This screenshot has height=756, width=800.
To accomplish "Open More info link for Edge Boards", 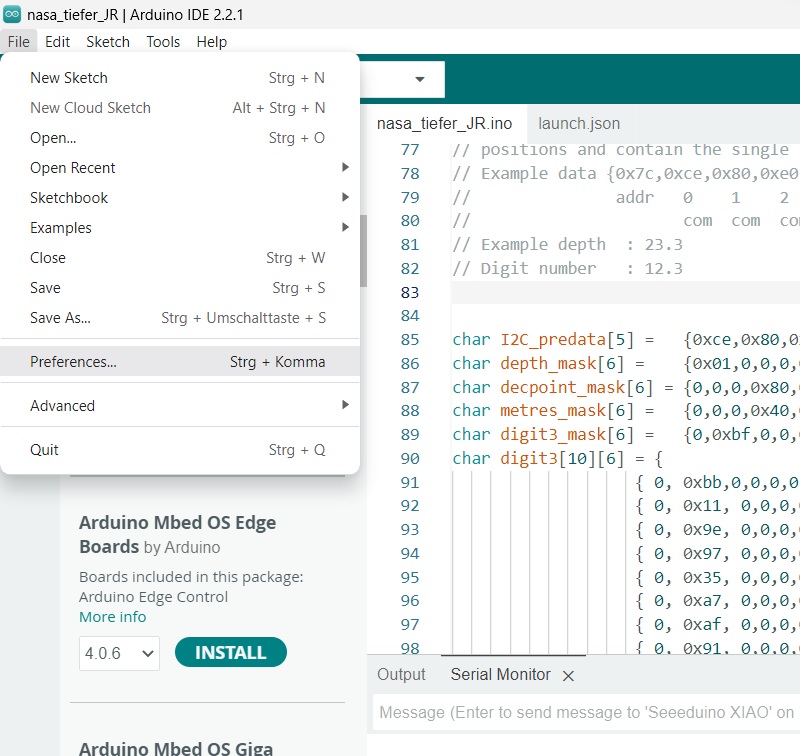I will pyautogui.click(x=113, y=617).
